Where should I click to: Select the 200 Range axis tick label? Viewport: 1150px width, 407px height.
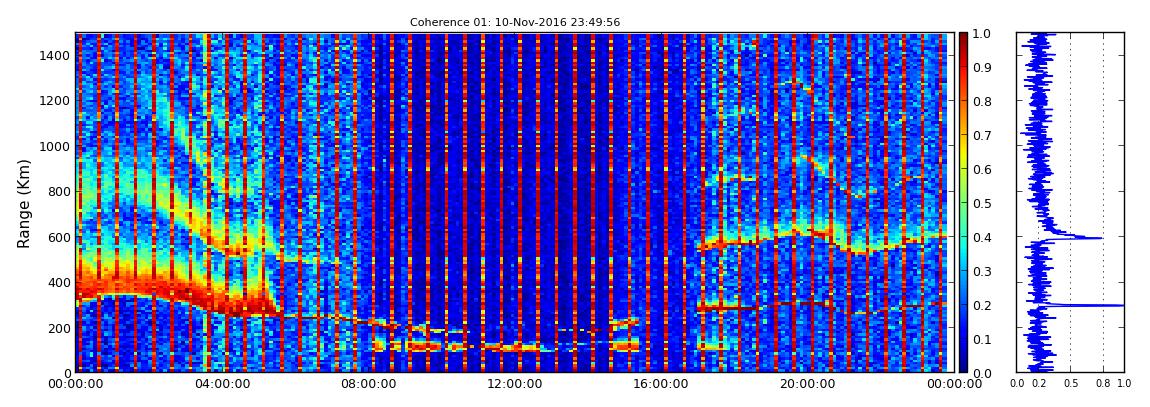coord(58,328)
